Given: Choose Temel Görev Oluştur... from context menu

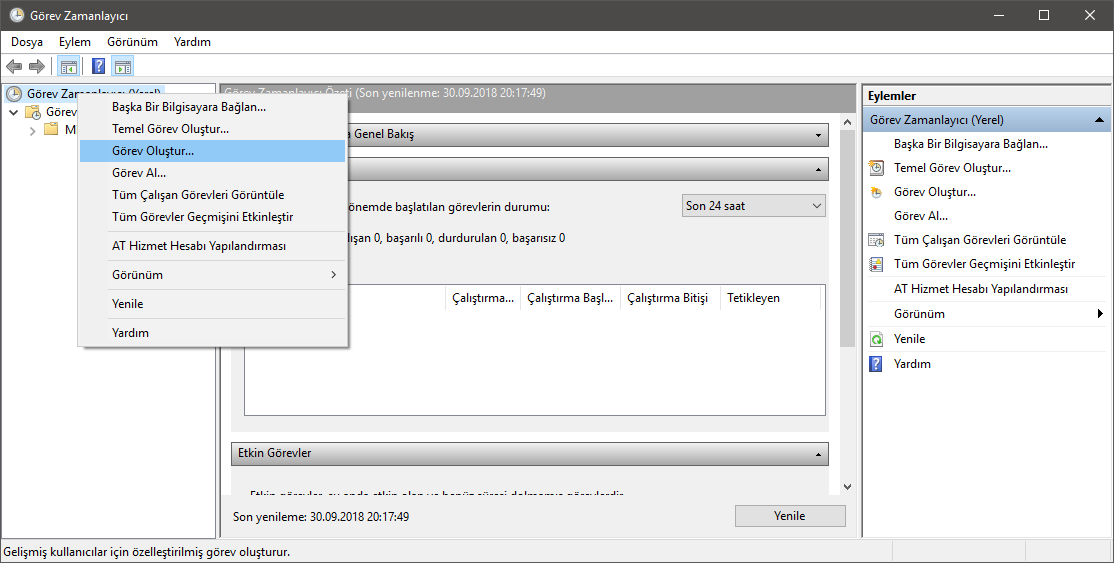Looking at the screenshot, I should (212, 129).
